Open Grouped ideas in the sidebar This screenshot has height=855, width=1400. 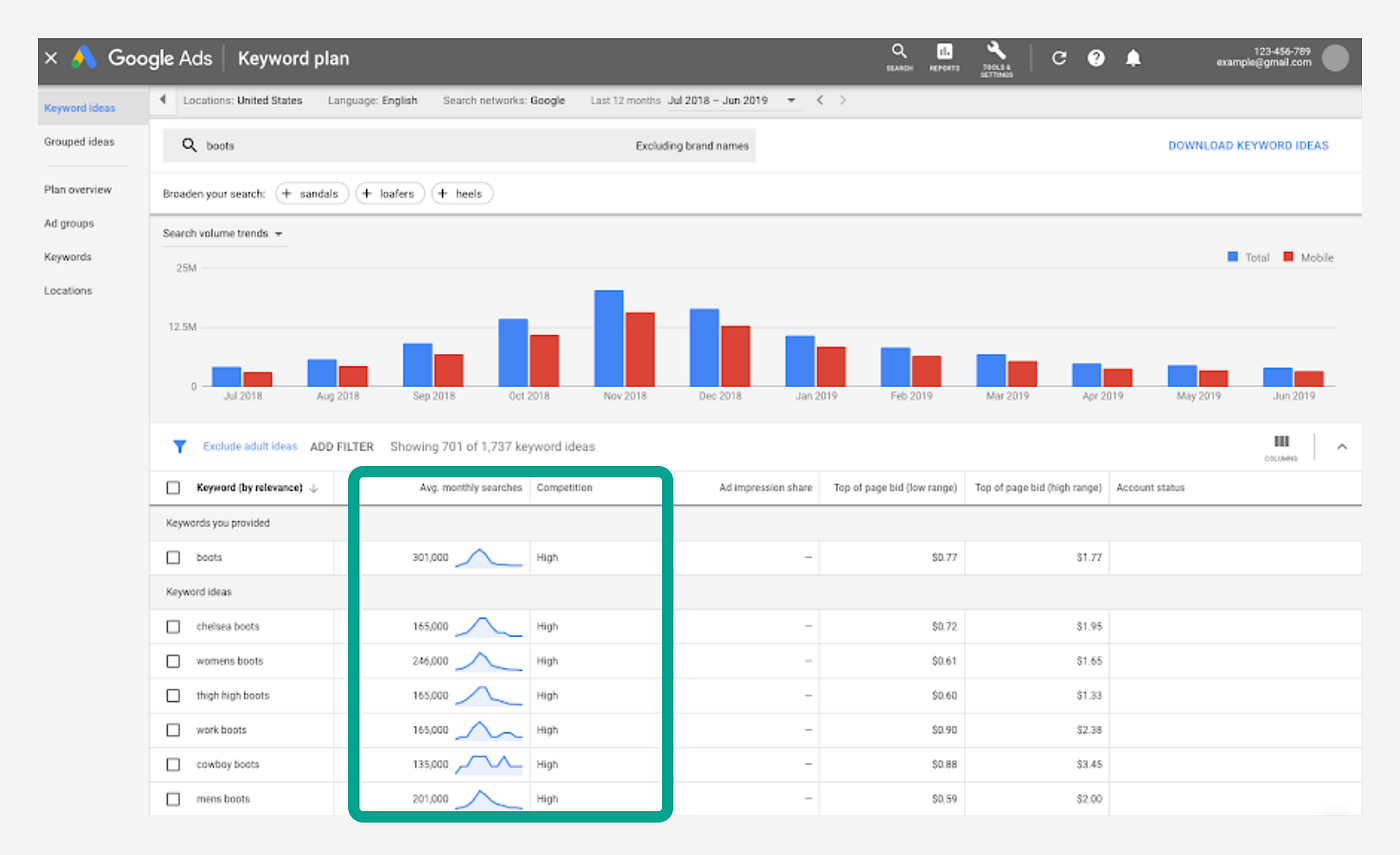tap(79, 142)
